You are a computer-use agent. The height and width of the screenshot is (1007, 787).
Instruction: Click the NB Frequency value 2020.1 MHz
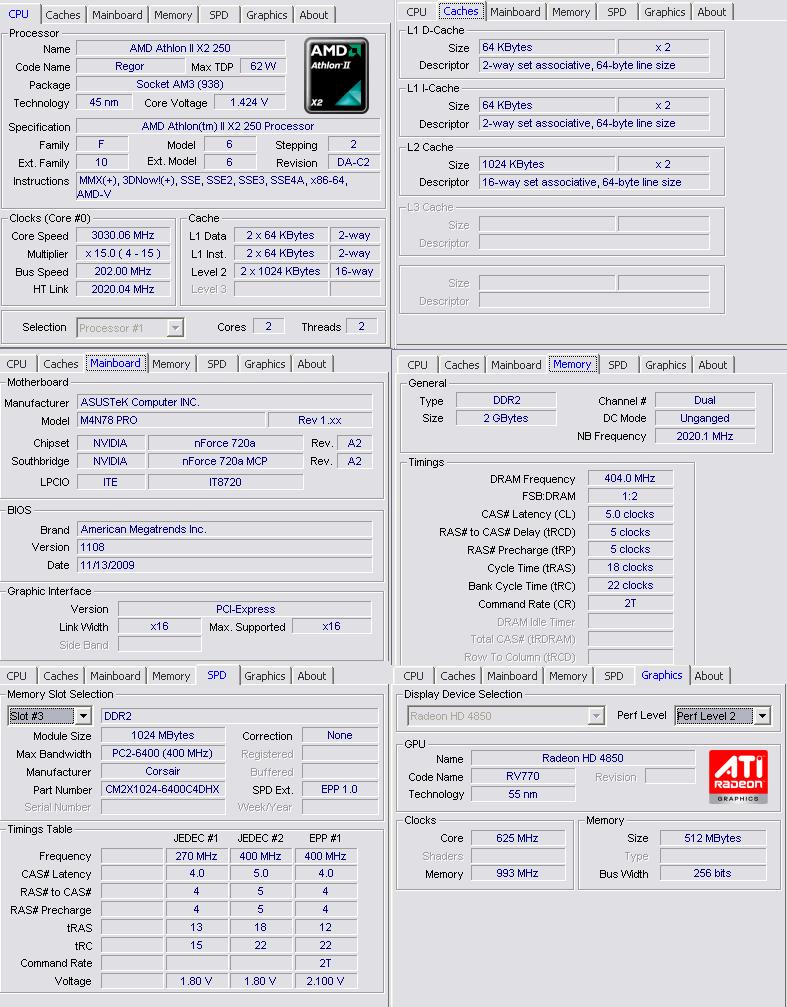coord(705,436)
